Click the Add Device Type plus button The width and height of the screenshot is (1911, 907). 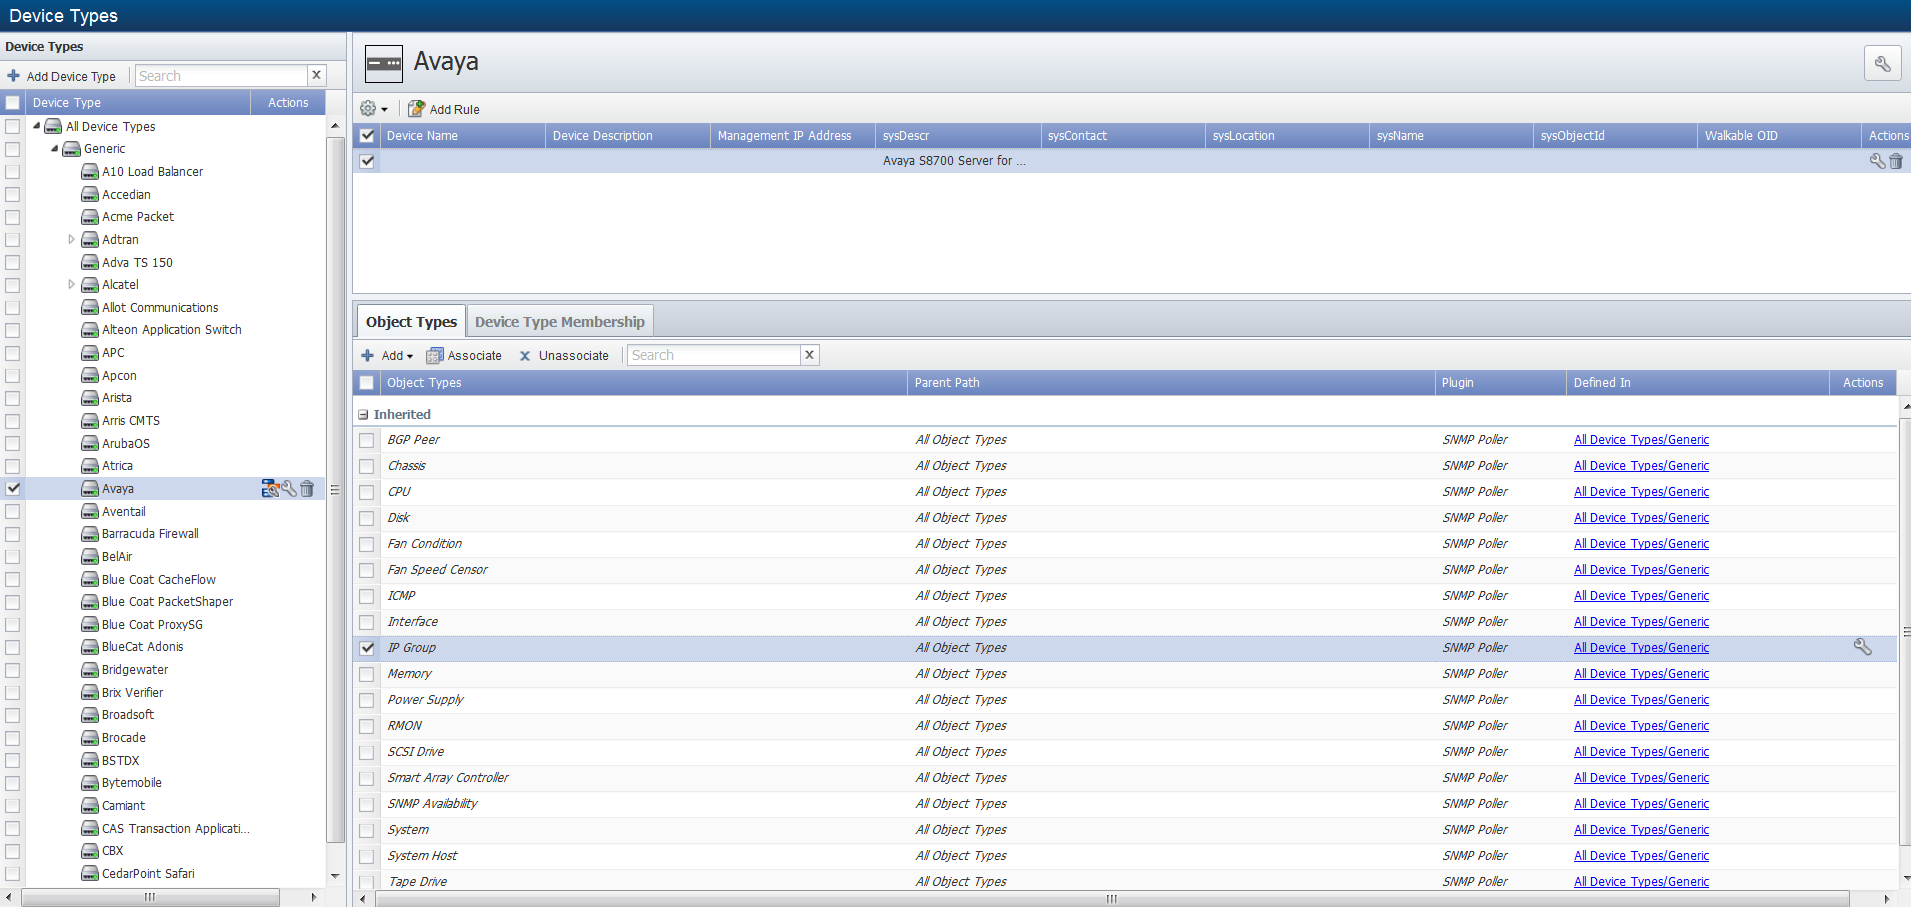pos(61,76)
